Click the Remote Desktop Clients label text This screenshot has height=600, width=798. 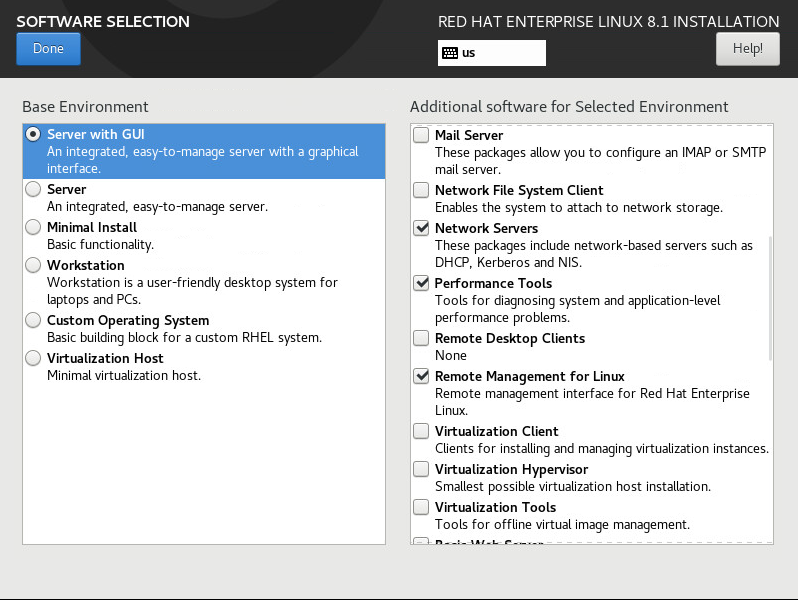coord(509,338)
